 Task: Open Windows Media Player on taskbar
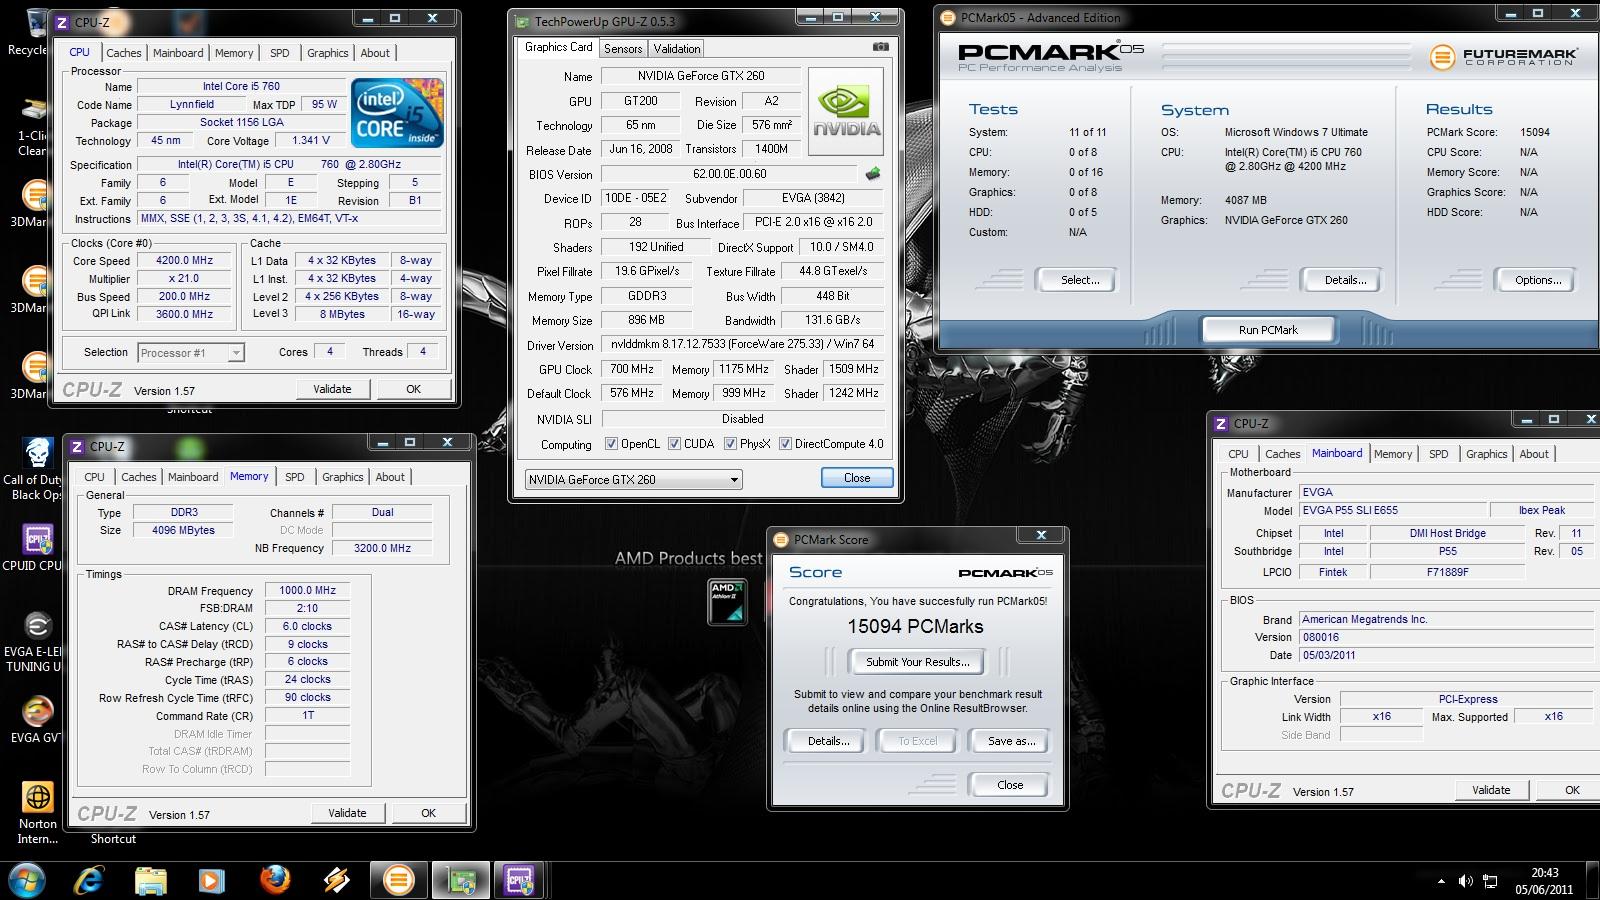tap(211, 880)
